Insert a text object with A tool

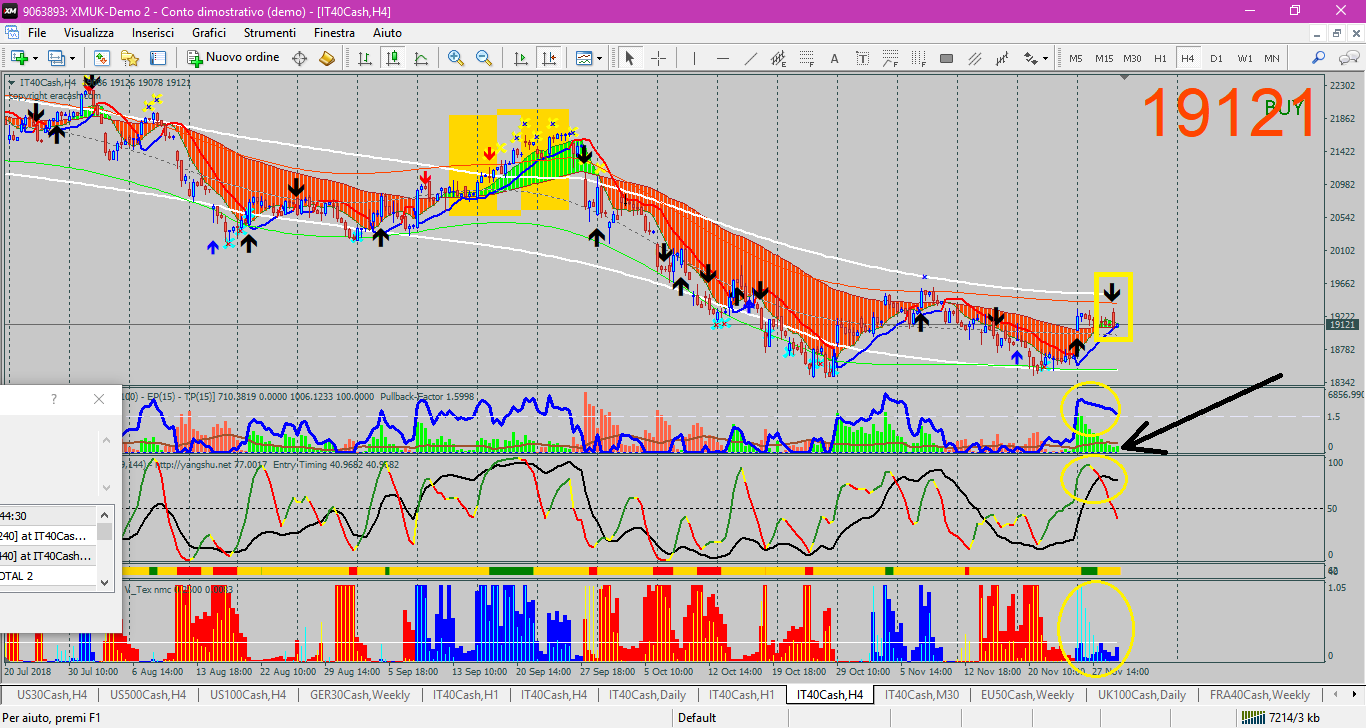(834, 58)
